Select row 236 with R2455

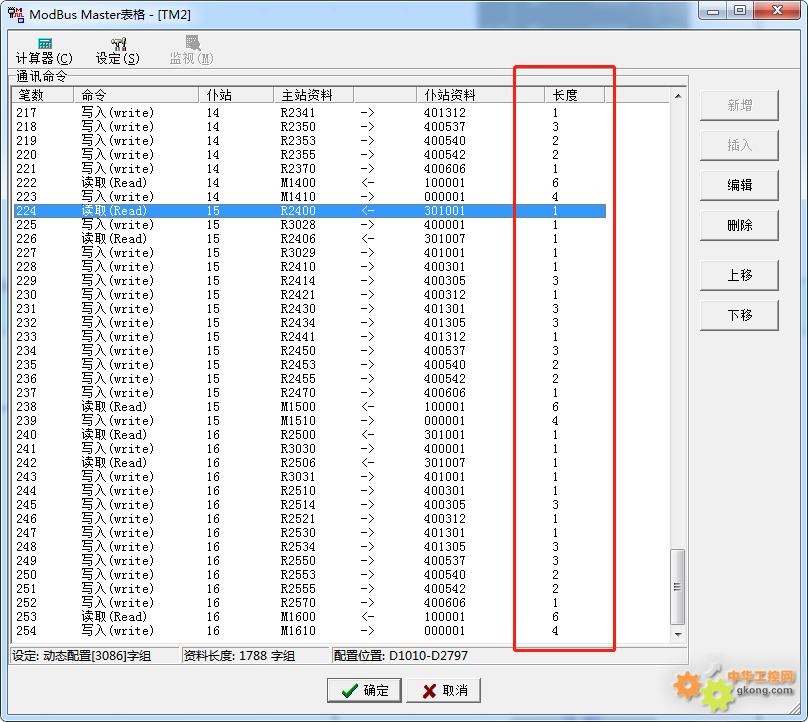309,379
